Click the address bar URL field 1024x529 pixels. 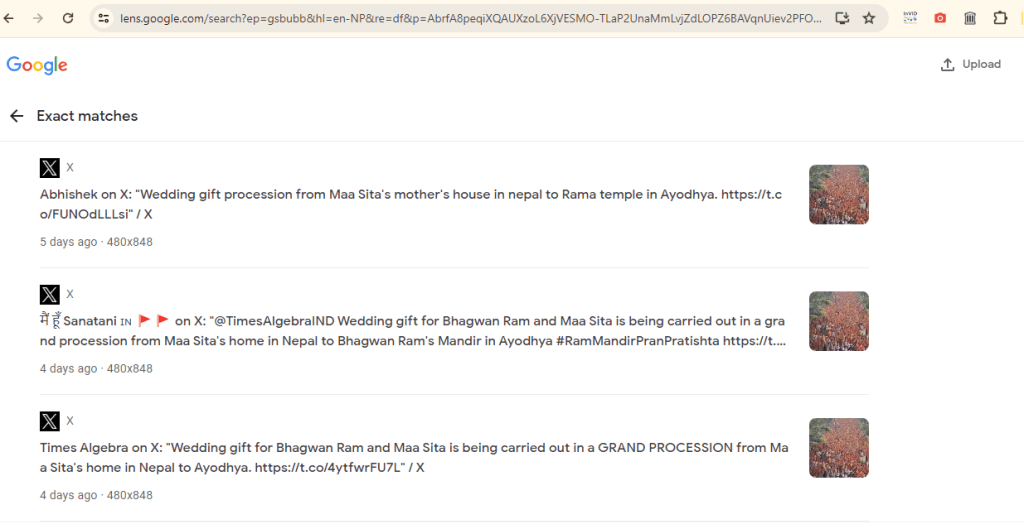(470, 18)
